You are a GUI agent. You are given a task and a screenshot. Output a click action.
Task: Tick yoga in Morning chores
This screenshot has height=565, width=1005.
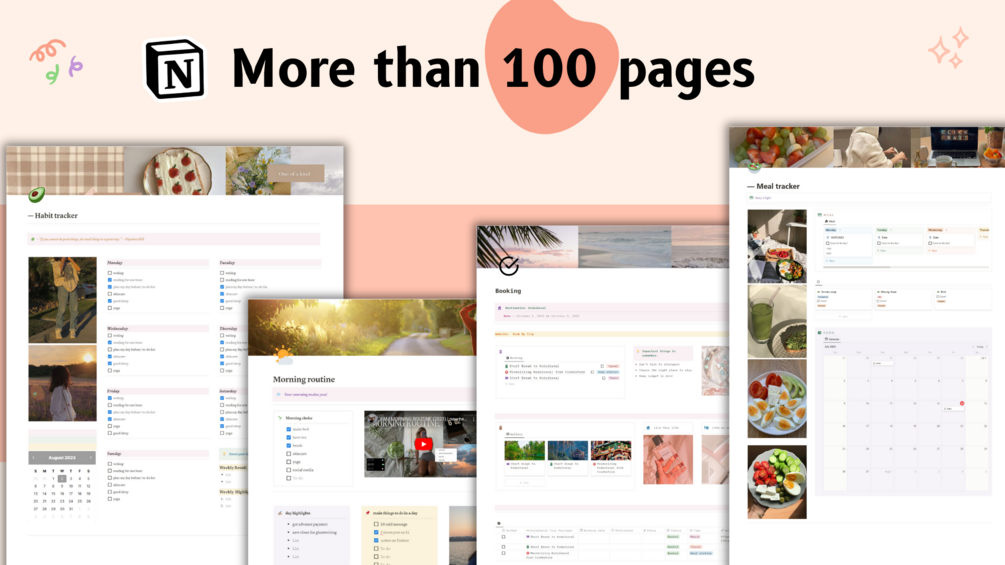[x=288, y=462]
